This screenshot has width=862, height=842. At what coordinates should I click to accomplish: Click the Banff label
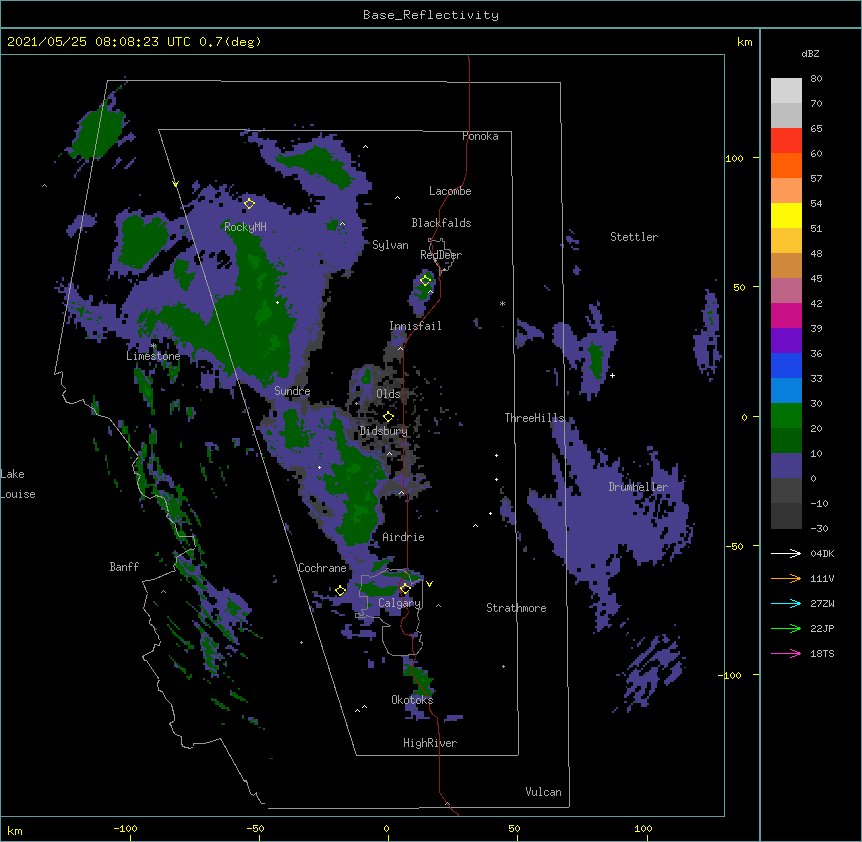point(124,567)
